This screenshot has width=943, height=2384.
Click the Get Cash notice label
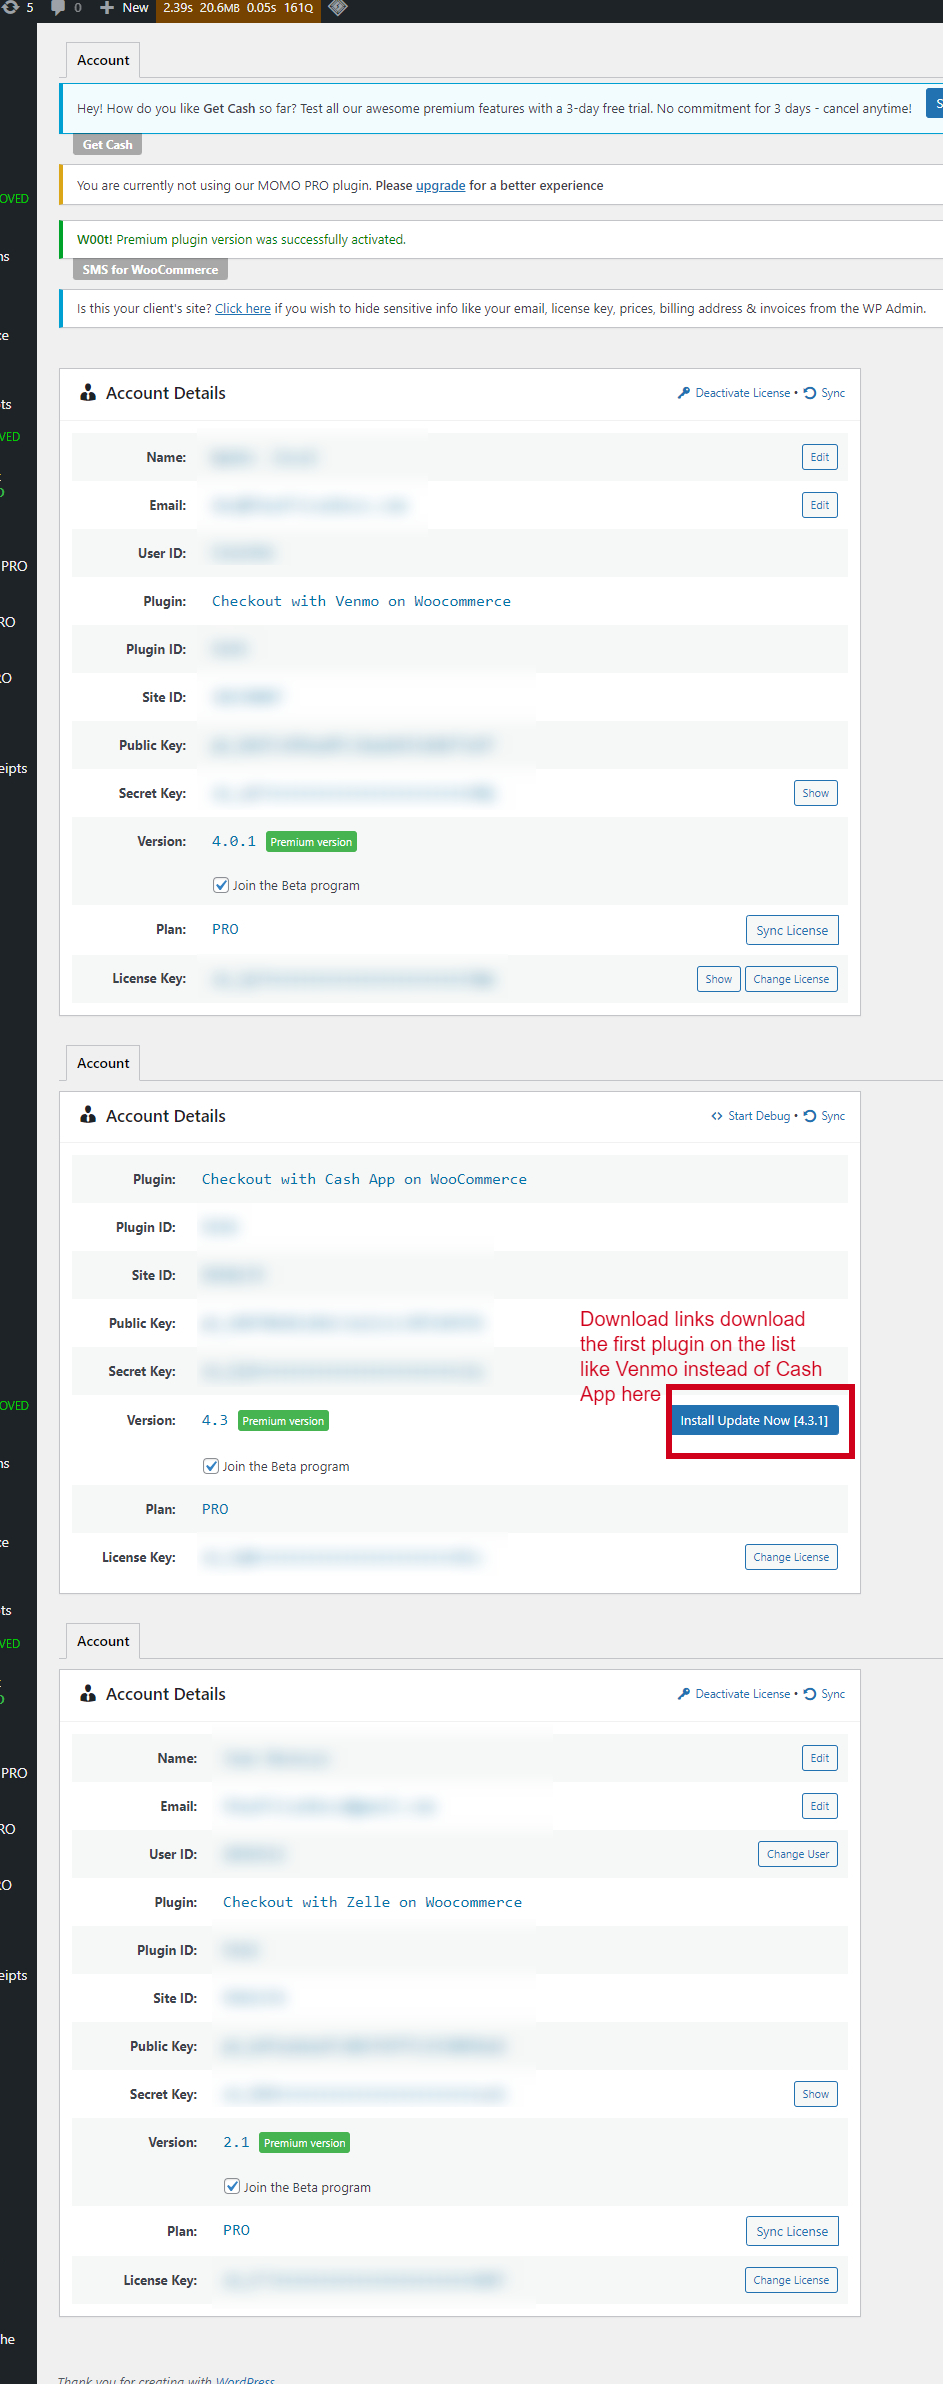[x=107, y=145]
